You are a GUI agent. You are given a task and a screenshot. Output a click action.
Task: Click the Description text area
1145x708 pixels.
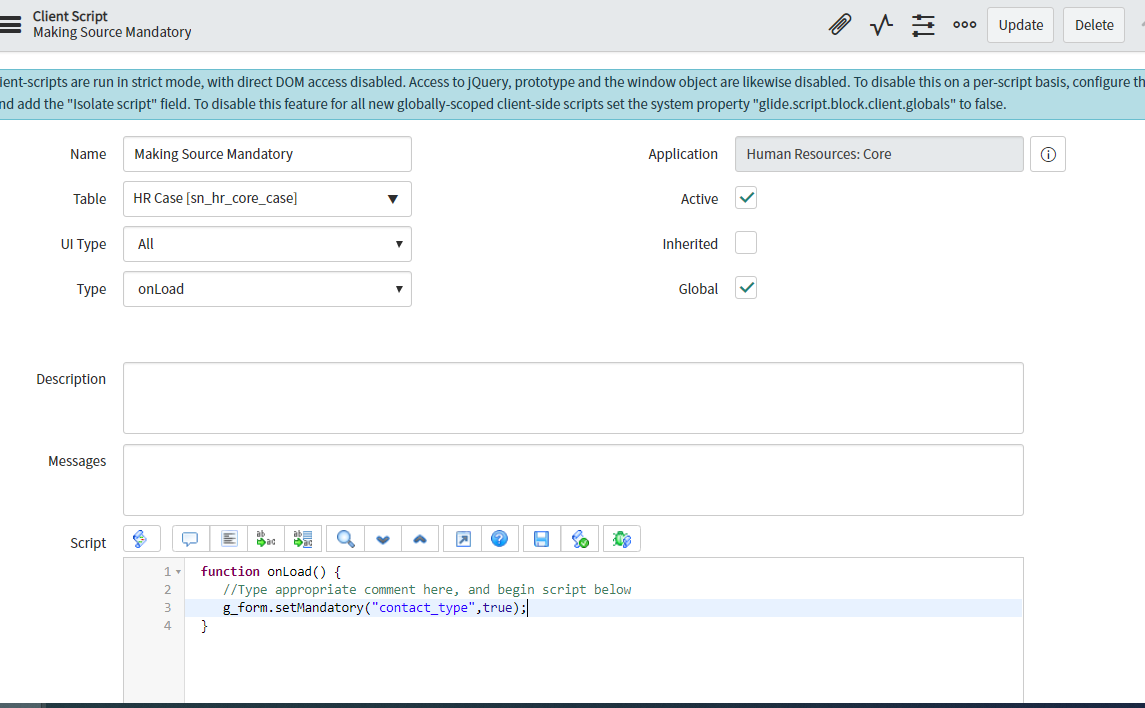pos(573,398)
